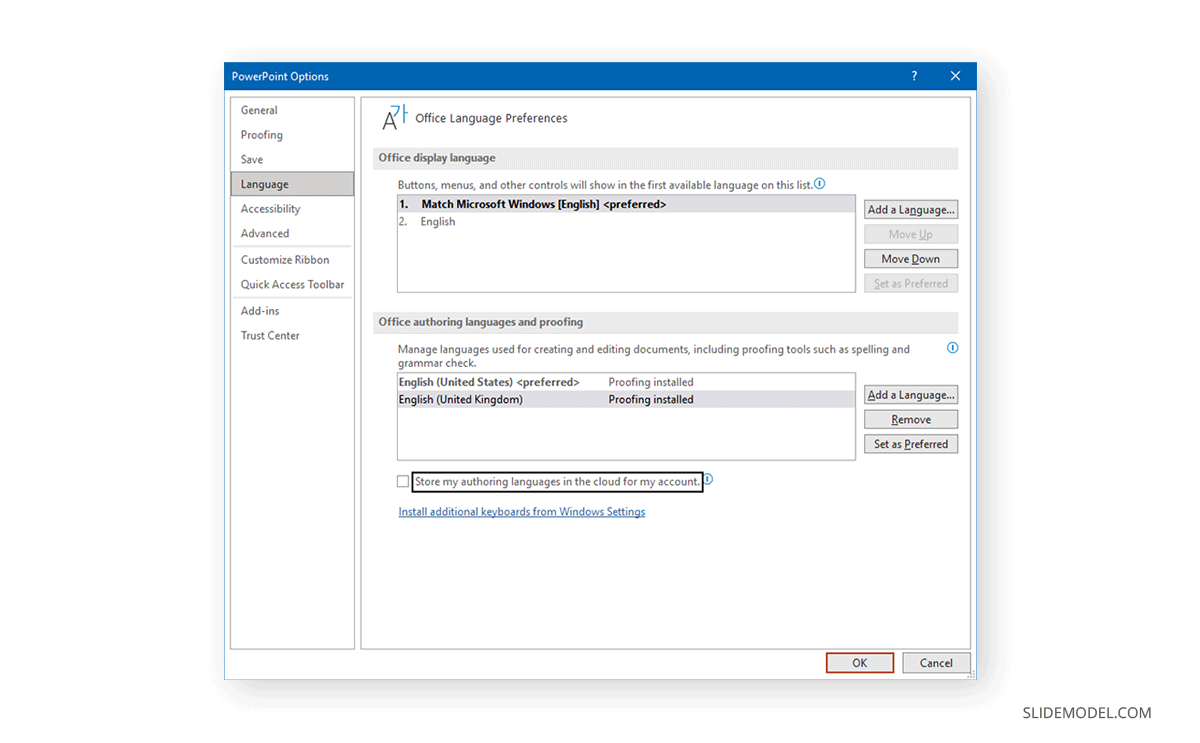Open the Trust Center section
1200x743 pixels.
tap(269, 335)
